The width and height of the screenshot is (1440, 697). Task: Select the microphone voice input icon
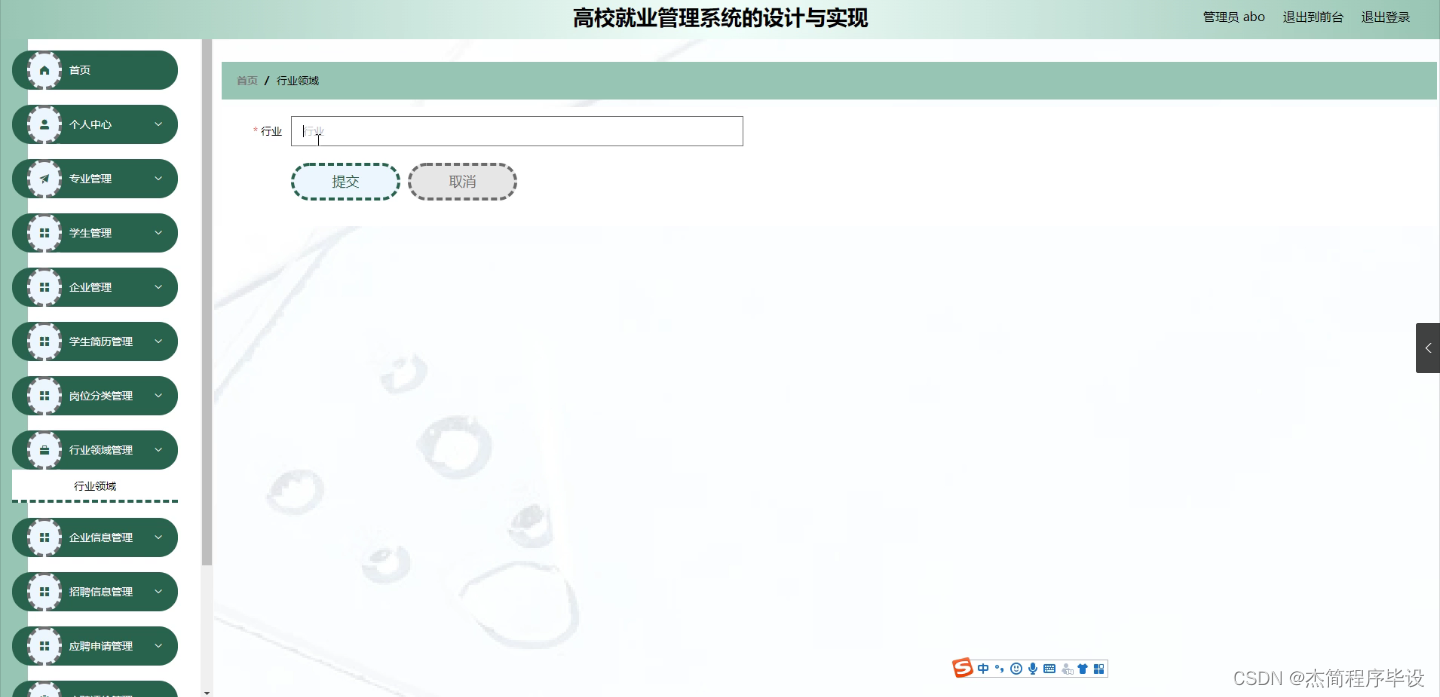[x=1033, y=668]
